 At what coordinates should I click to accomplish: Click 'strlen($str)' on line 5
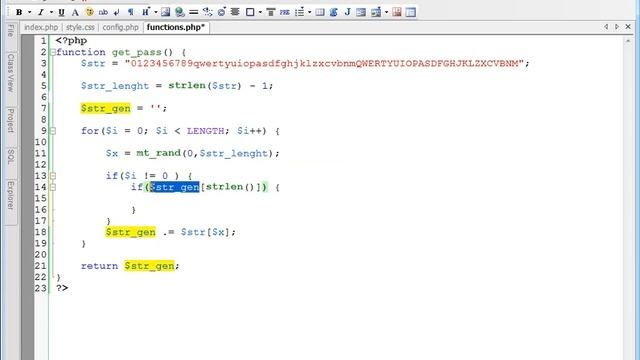point(205,86)
